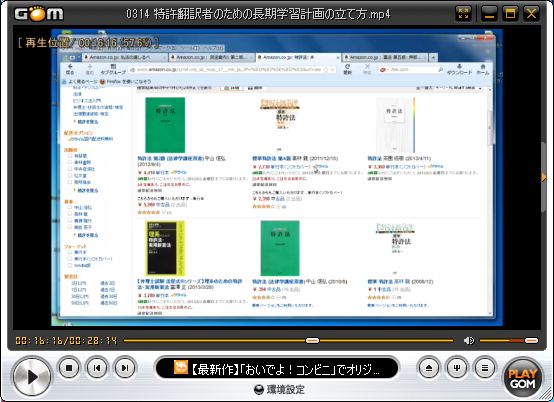This screenshot has height=402, width=554.
Task: Click the file title 0314 特許翻訳者のための長期学習計画の立て方.mp4
Action: pos(258,14)
